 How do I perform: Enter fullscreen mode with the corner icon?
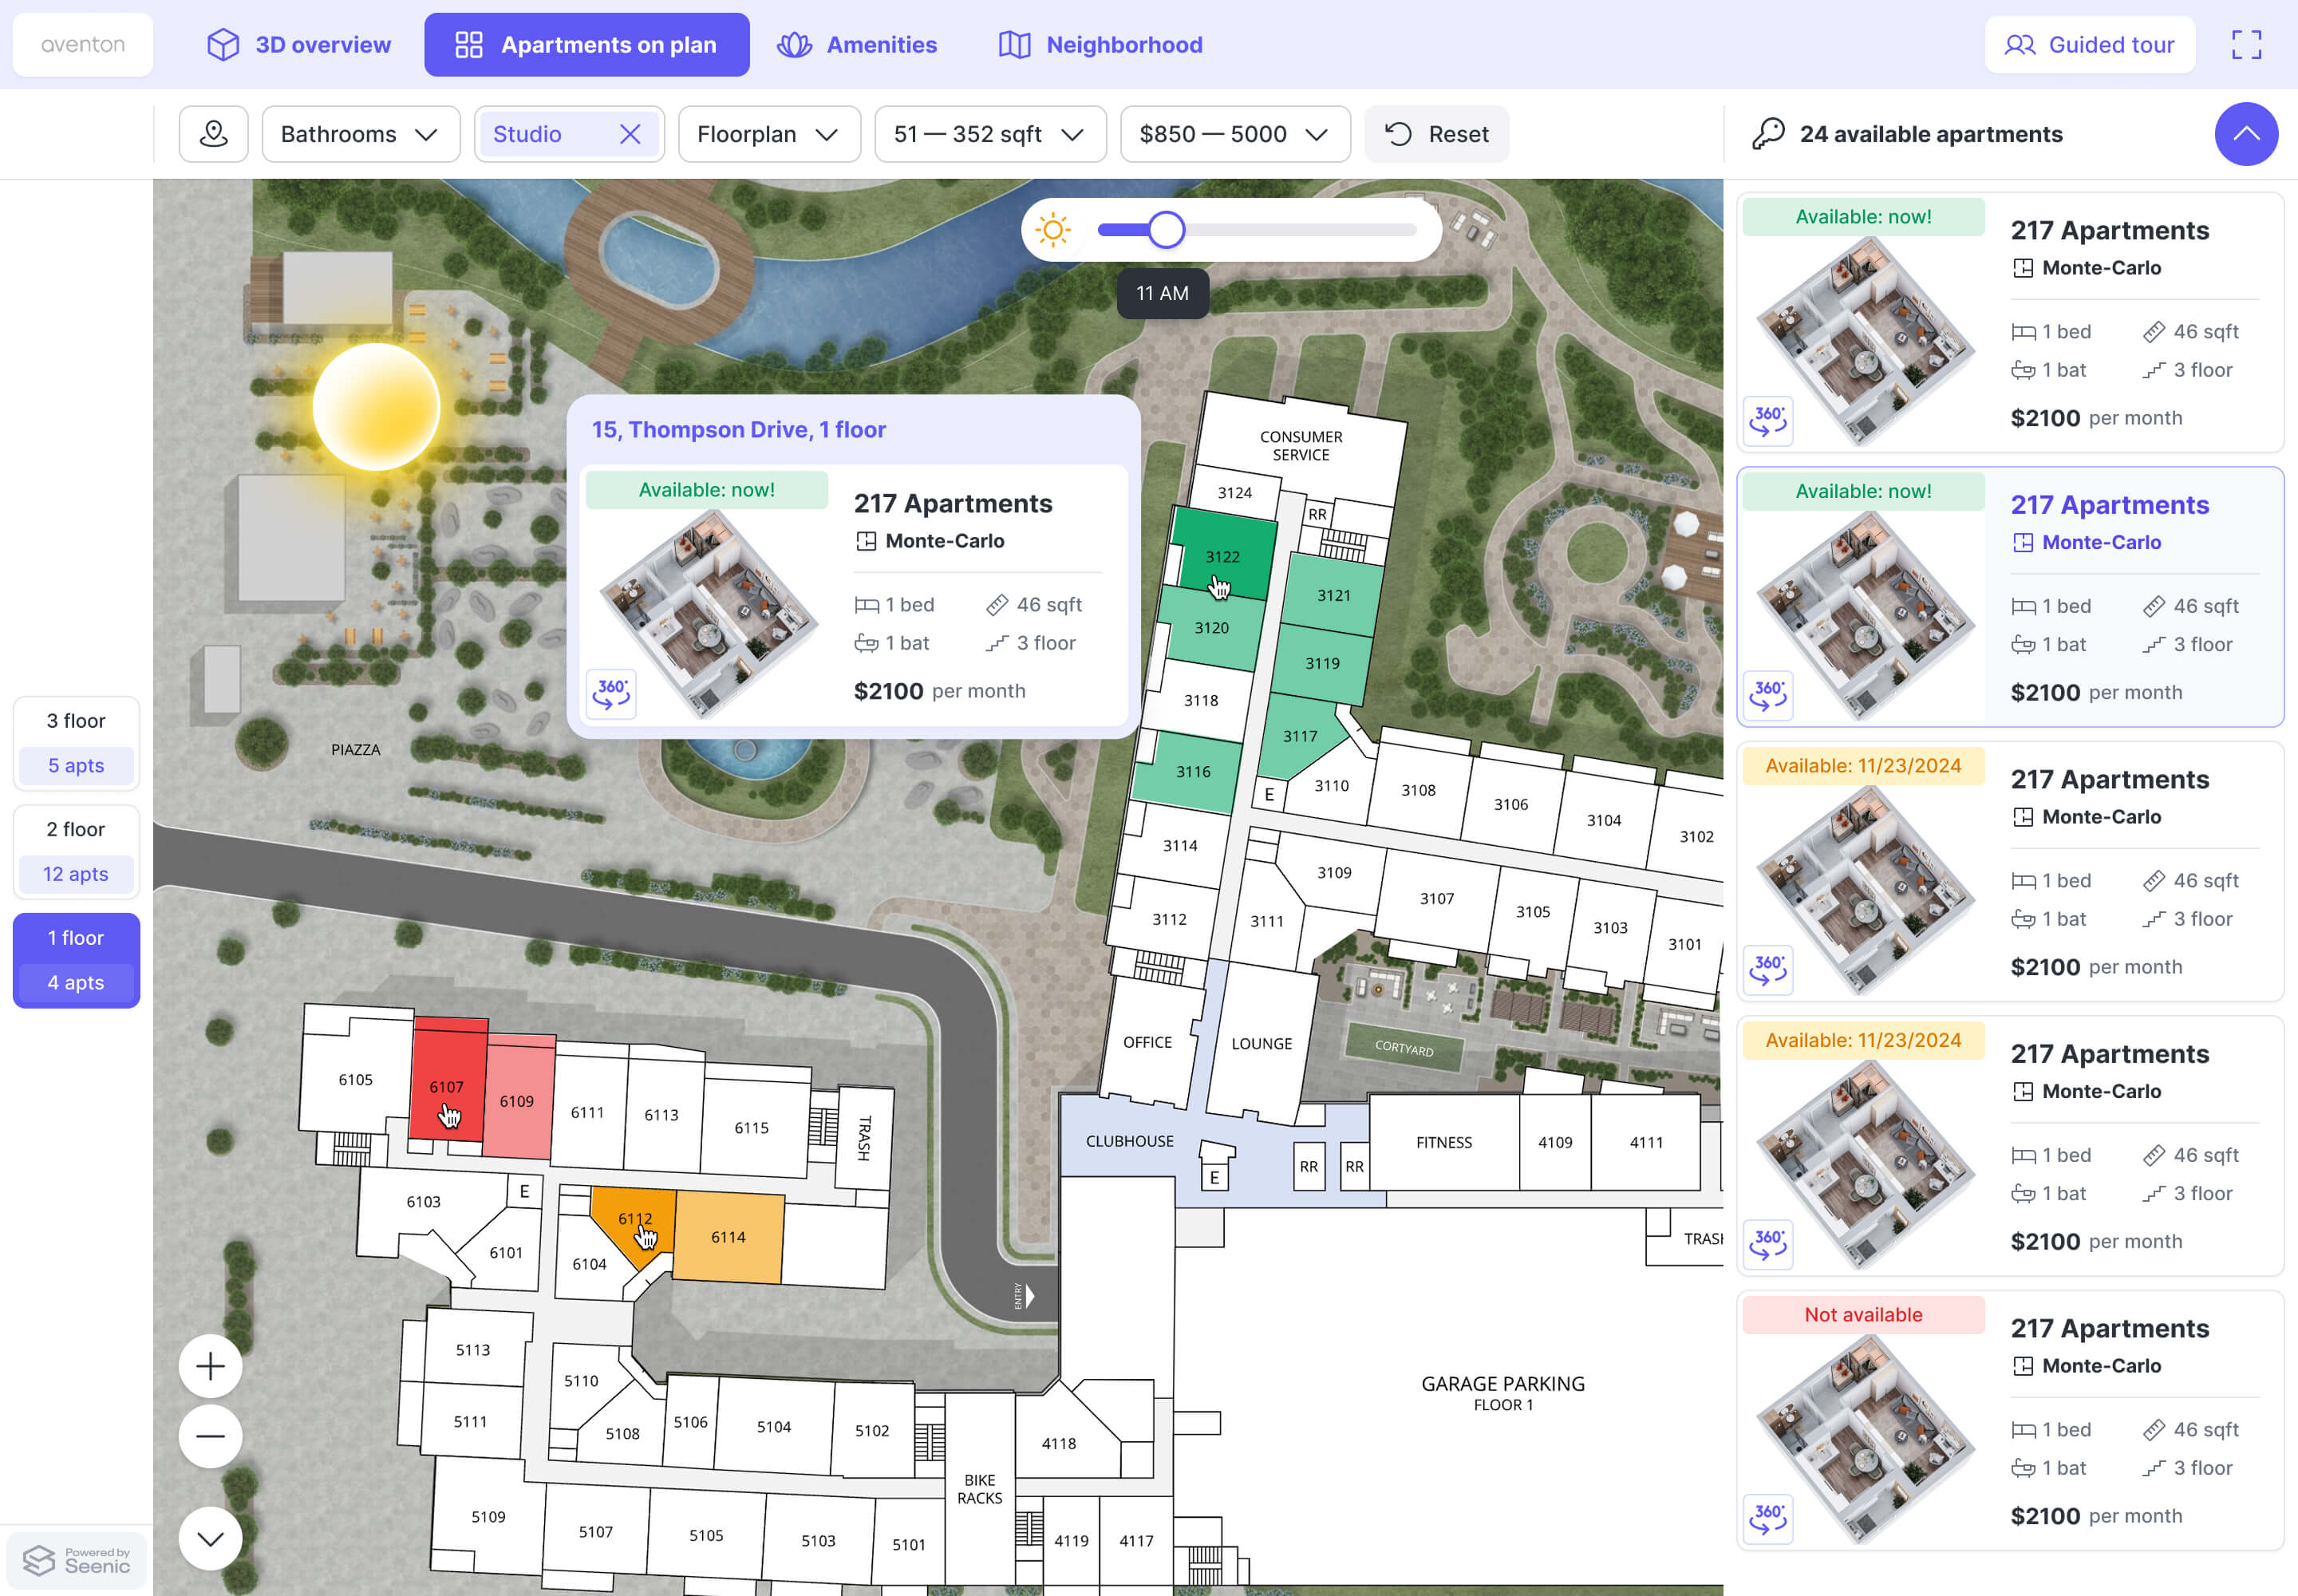point(2246,45)
